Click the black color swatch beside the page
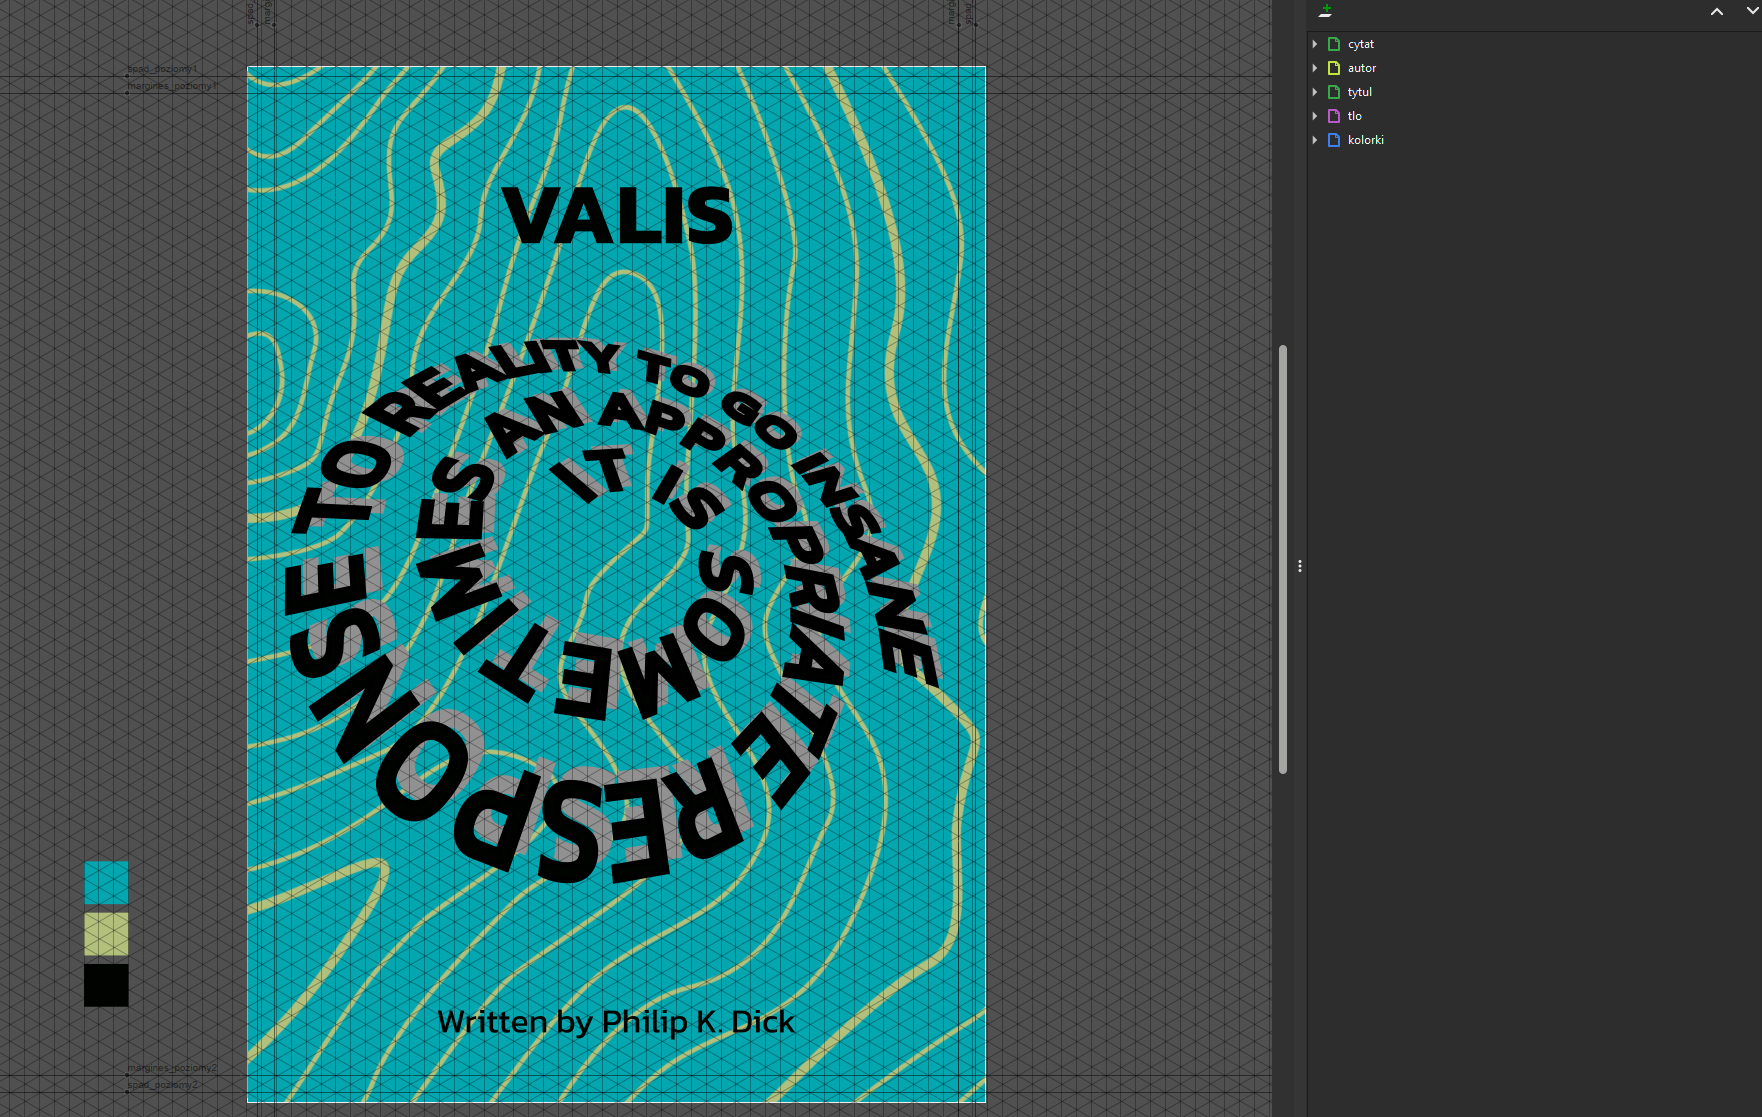Viewport: 1762px width, 1117px height. (x=106, y=985)
